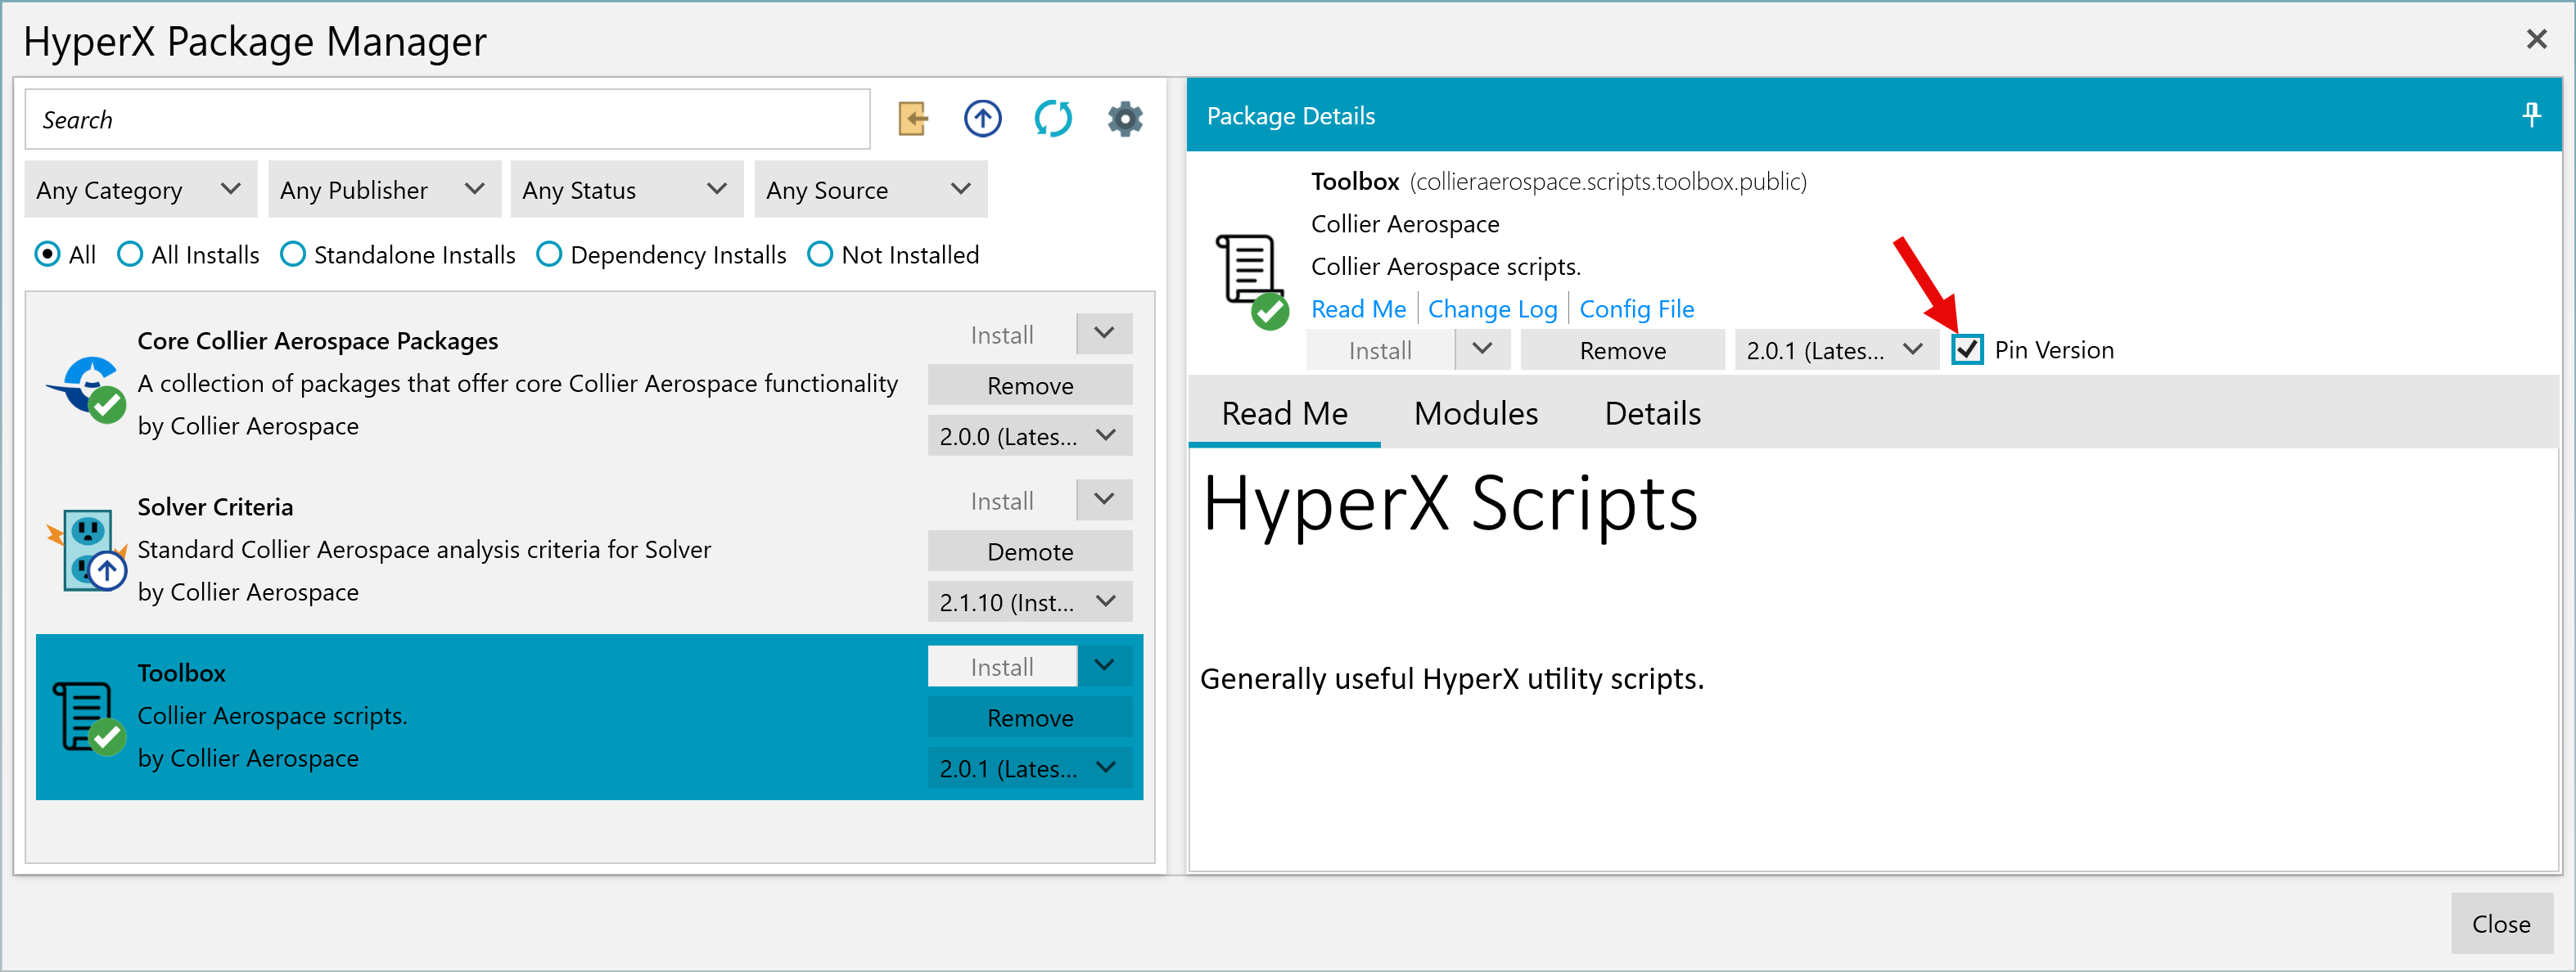2576x972 pixels.
Task: Click the package ID collieraerospace.scripts.toolbox.public
Action: 1608,181
